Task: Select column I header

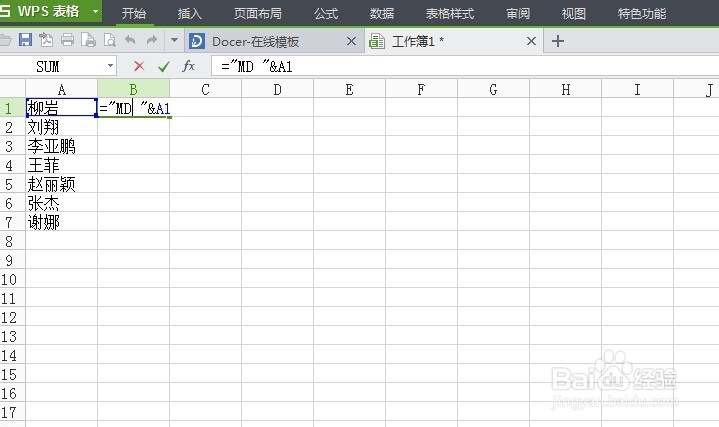Action: [637, 89]
